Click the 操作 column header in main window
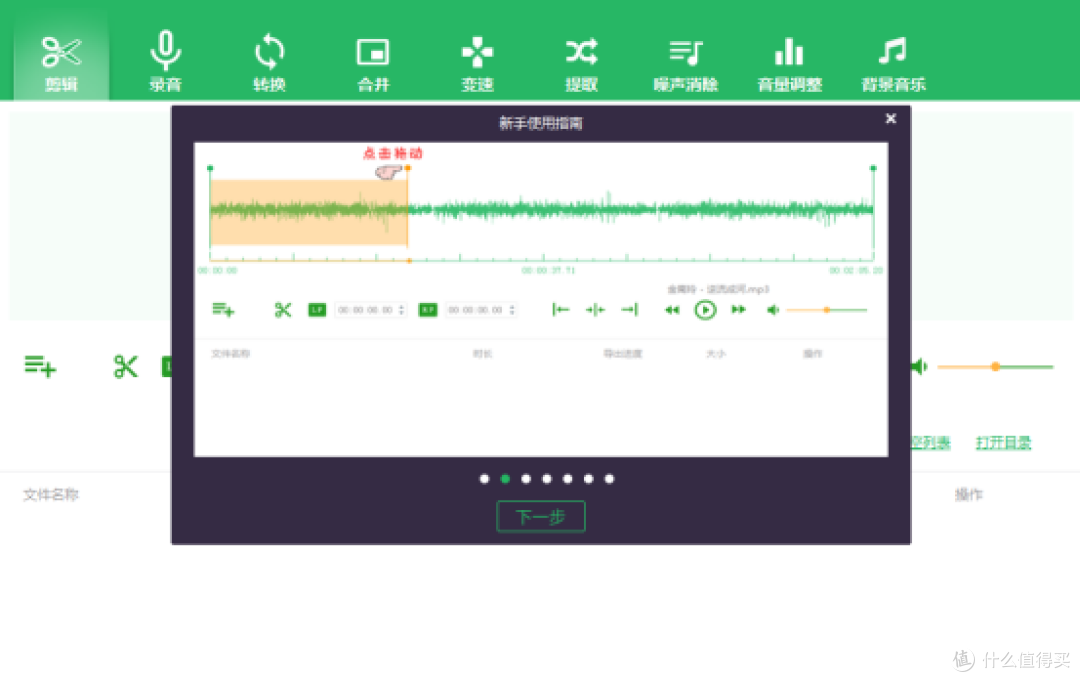Image resolution: width=1080 pixels, height=682 pixels. pyautogui.click(x=968, y=494)
